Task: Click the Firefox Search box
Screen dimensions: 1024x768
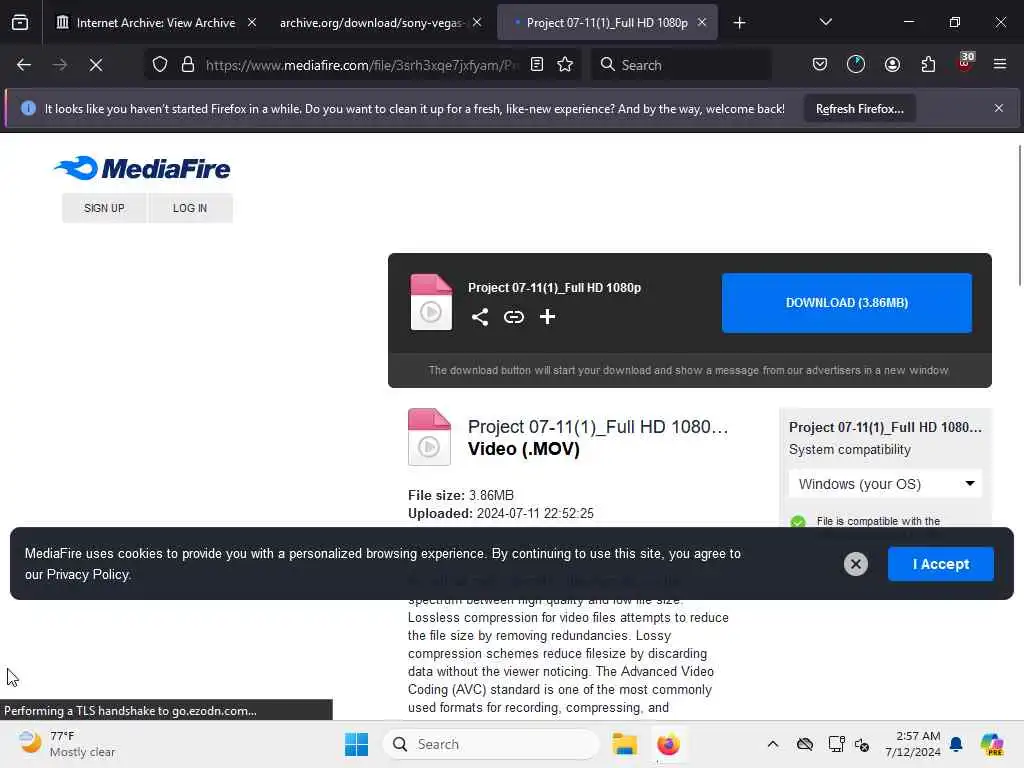Action: coord(680,65)
